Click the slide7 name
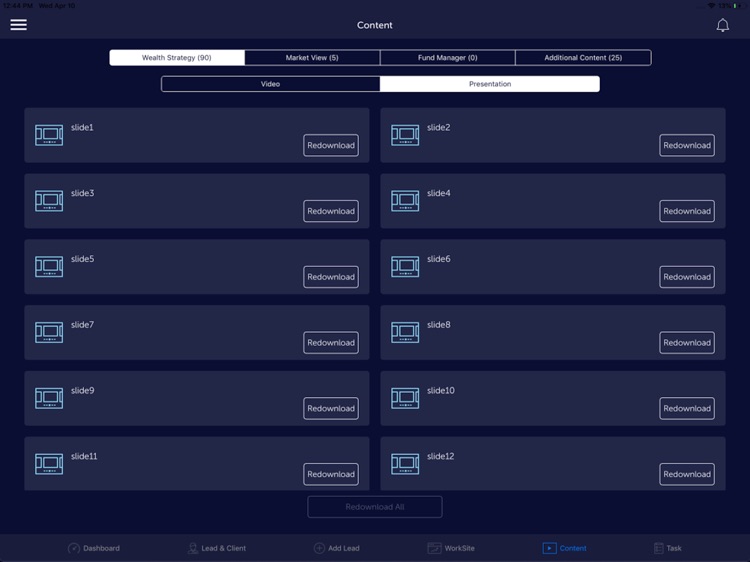750x562 pixels. (x=83, y=324)
